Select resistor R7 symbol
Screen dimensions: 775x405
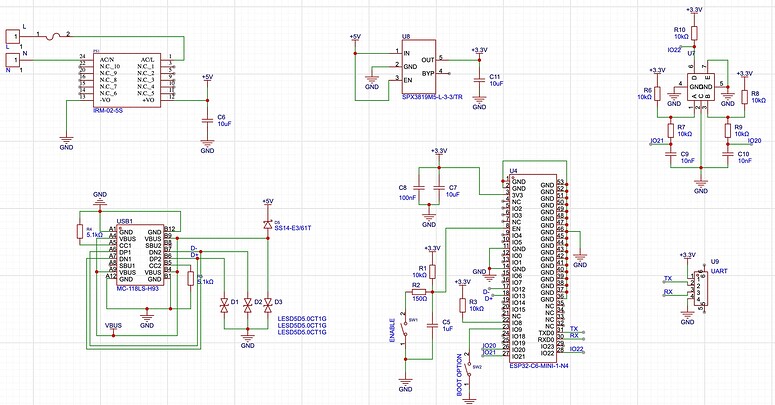point(671,131)
